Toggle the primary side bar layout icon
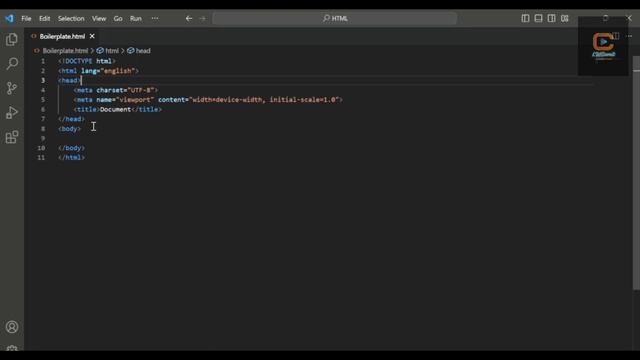Image resolution: width=640 pixels, height=360 pixels. (525, 18)
